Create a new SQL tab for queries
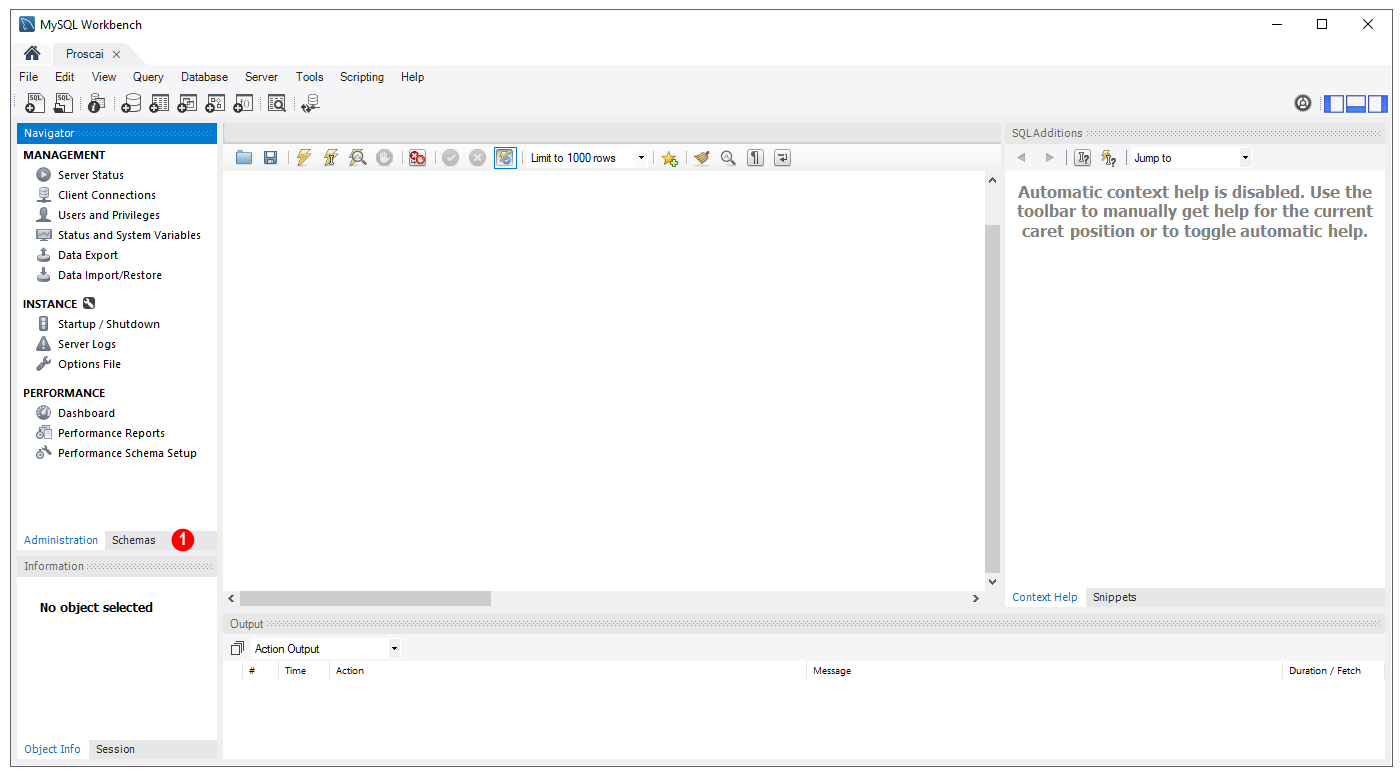The width and height of the screenshot is (1400, 777). (x=34, y=103)
